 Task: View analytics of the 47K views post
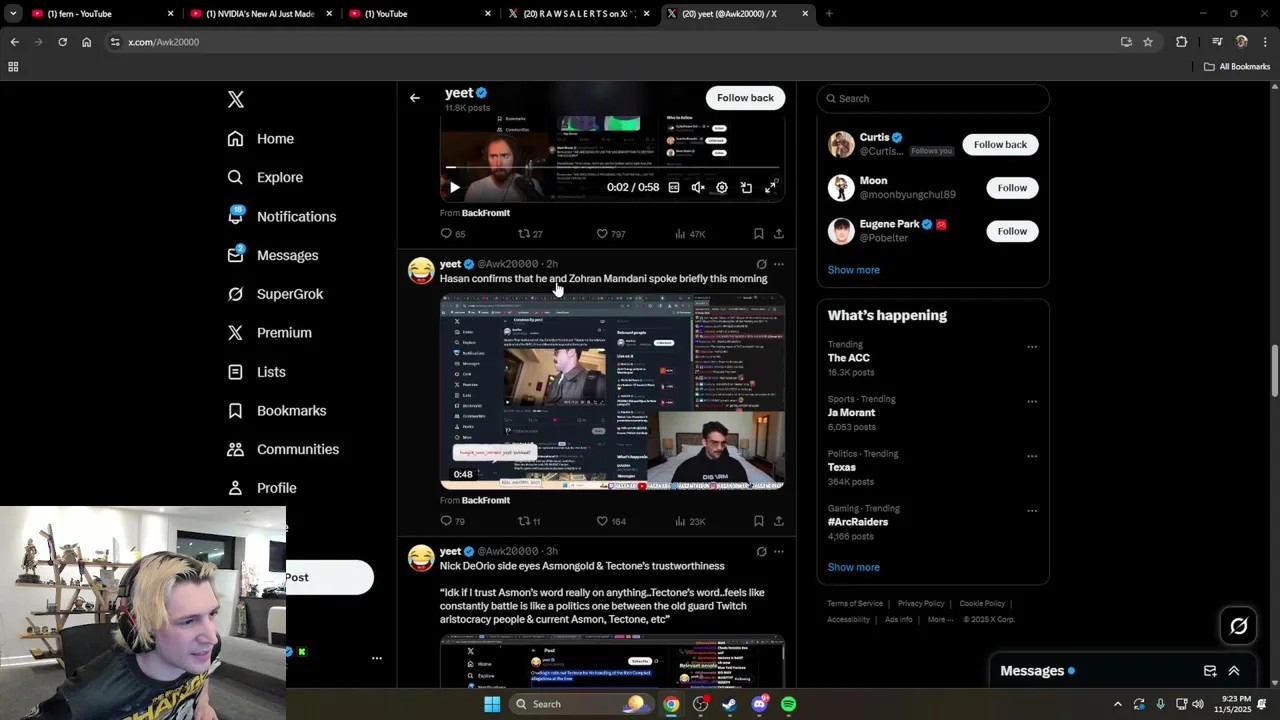(690, 234)
